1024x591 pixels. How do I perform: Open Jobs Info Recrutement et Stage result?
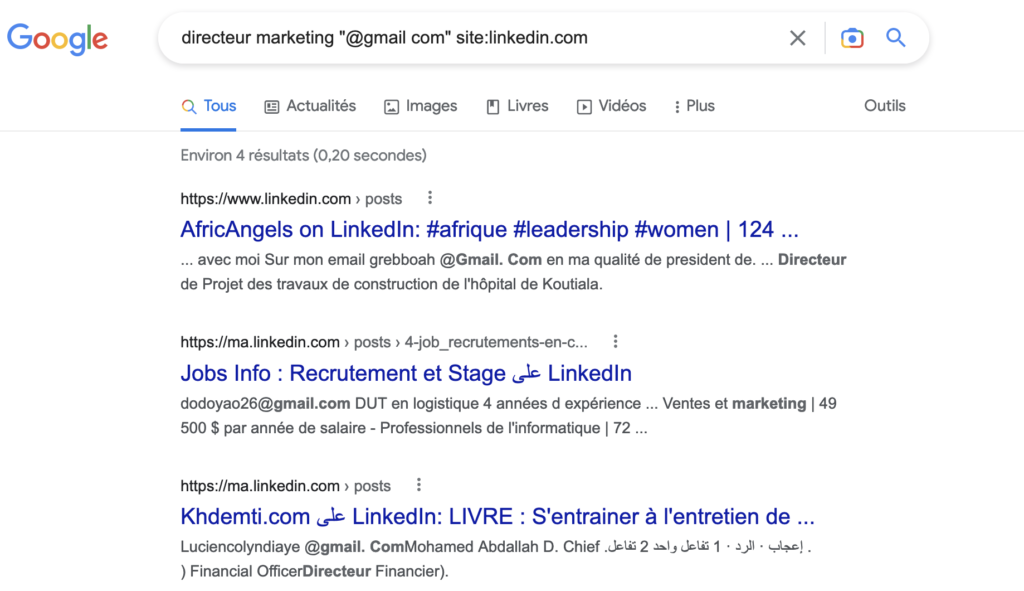[406, 373]
